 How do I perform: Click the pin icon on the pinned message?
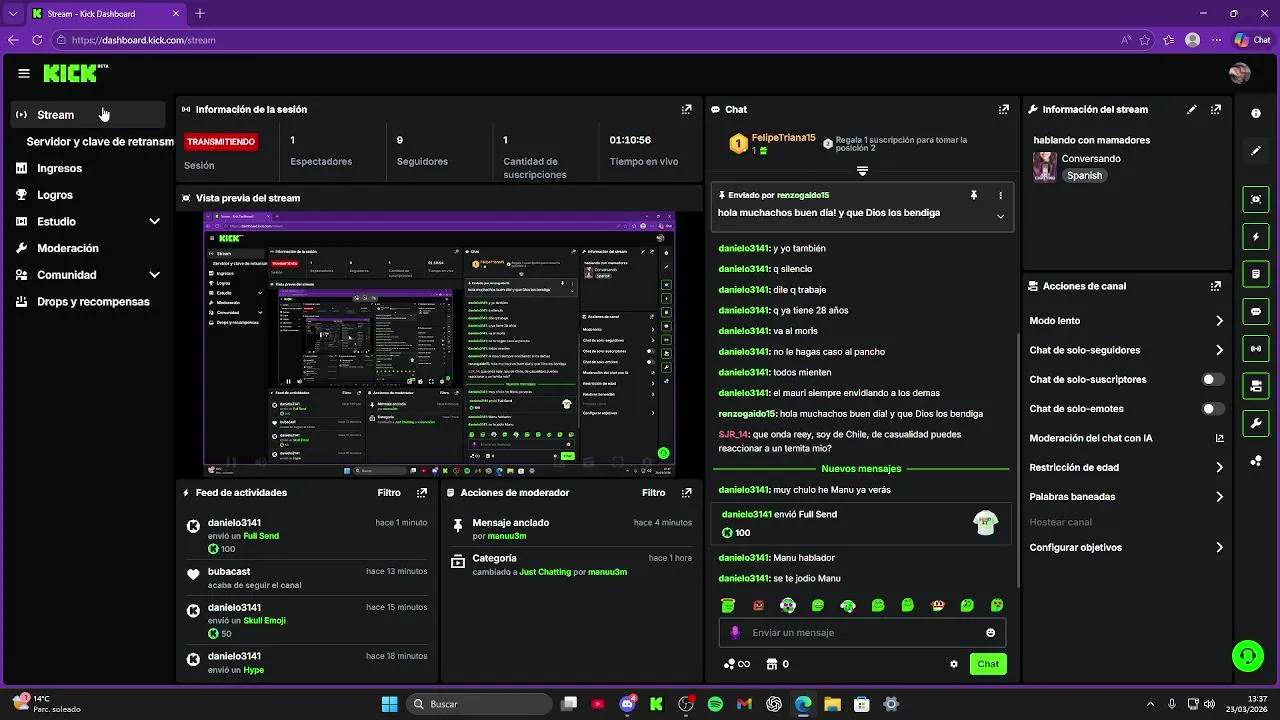click(973, 195)
